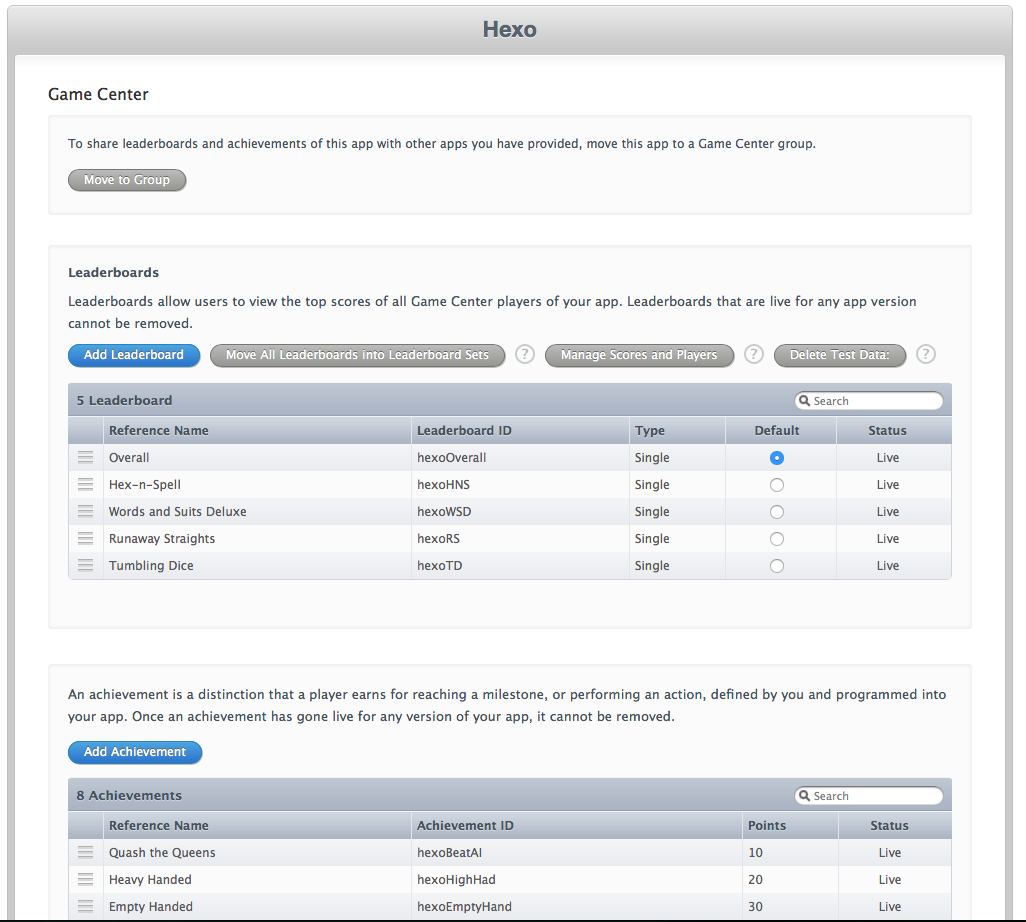Select Words and Suits Deluxe as default
The image size is (1026, 922).
[x=777, y=511]
